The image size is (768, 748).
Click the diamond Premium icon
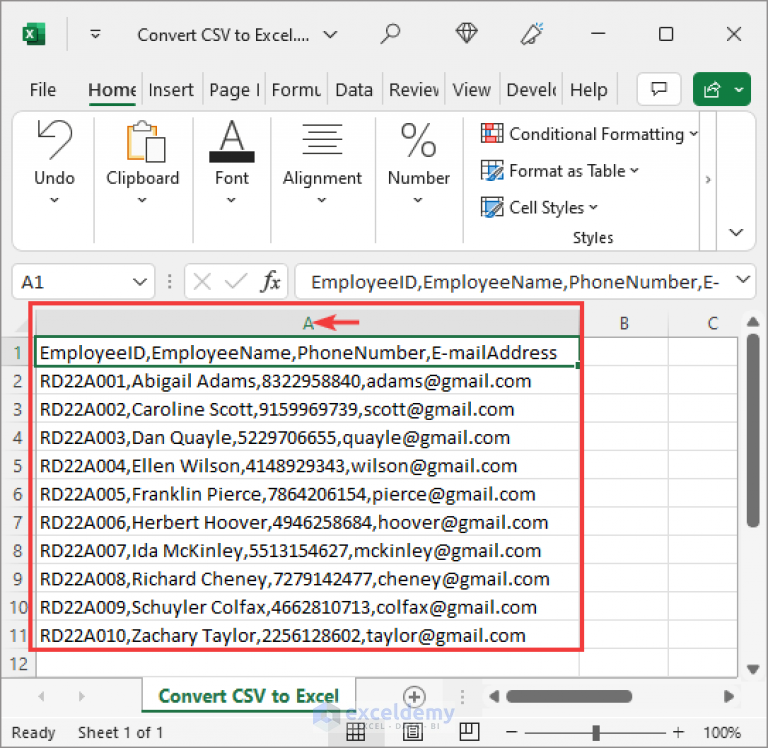click(x=466, y=33)
